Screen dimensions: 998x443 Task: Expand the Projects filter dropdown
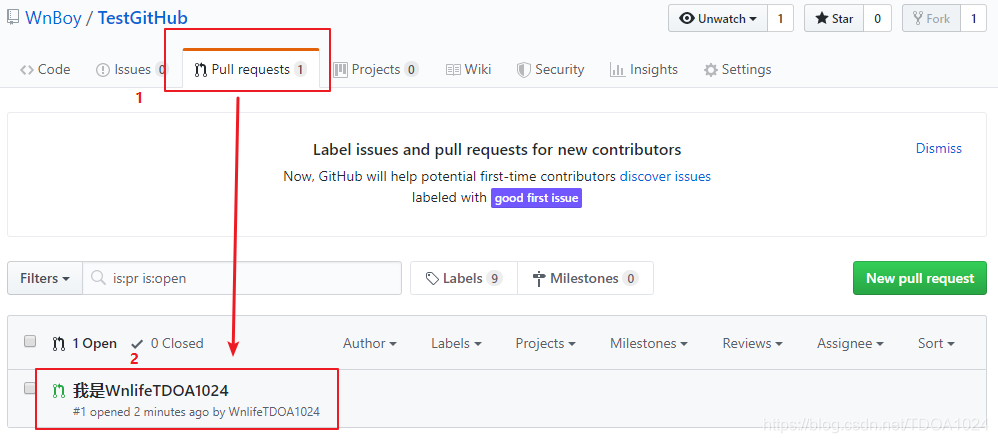coord(545,344)
